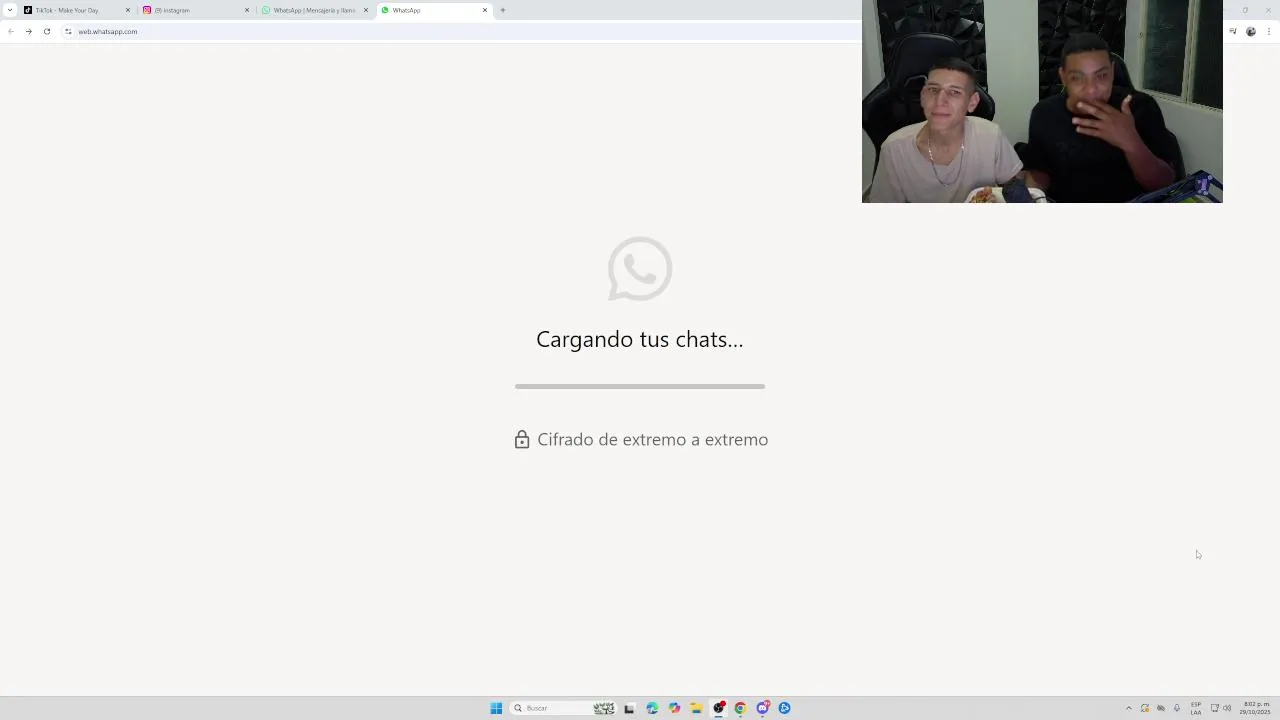Open Microsoft Edge from the taskbar

652,708
